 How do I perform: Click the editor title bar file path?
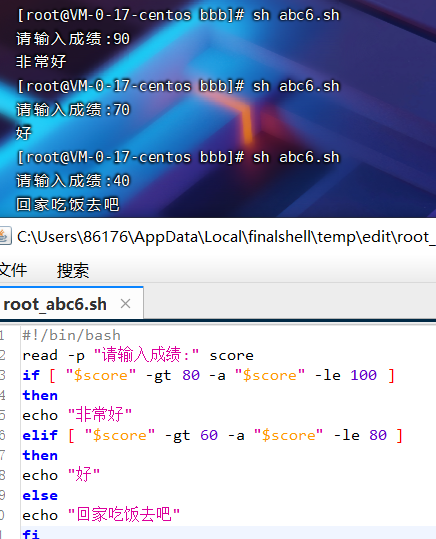point(226,236)
